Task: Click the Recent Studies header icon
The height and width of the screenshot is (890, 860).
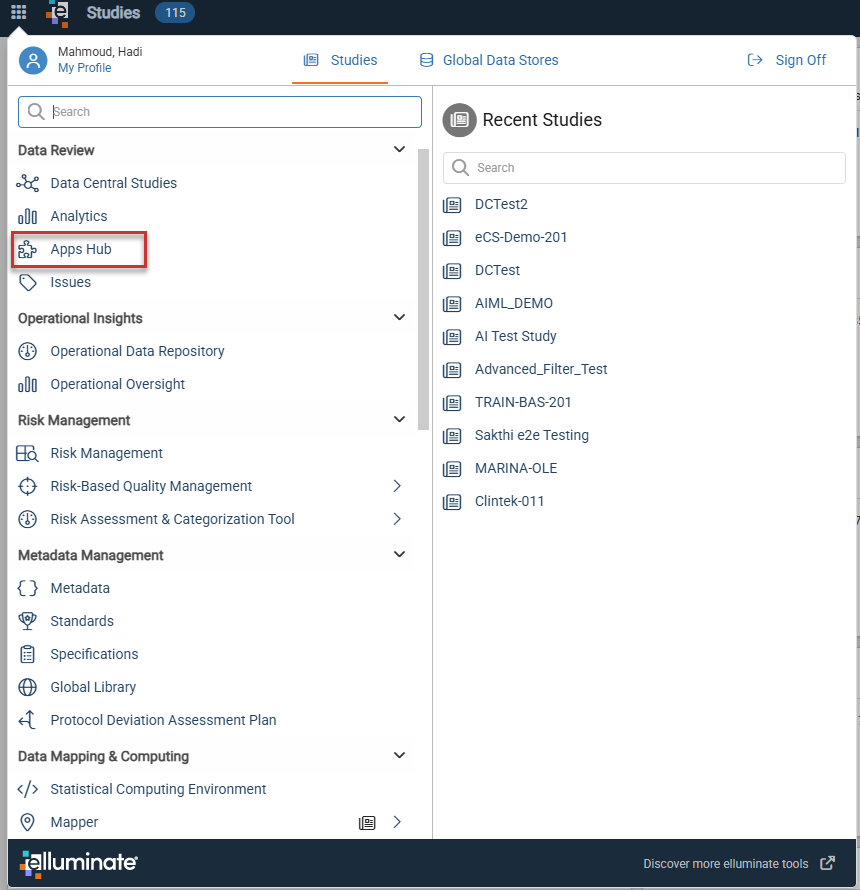Action: pyautogui.click(x=459, y=120)
